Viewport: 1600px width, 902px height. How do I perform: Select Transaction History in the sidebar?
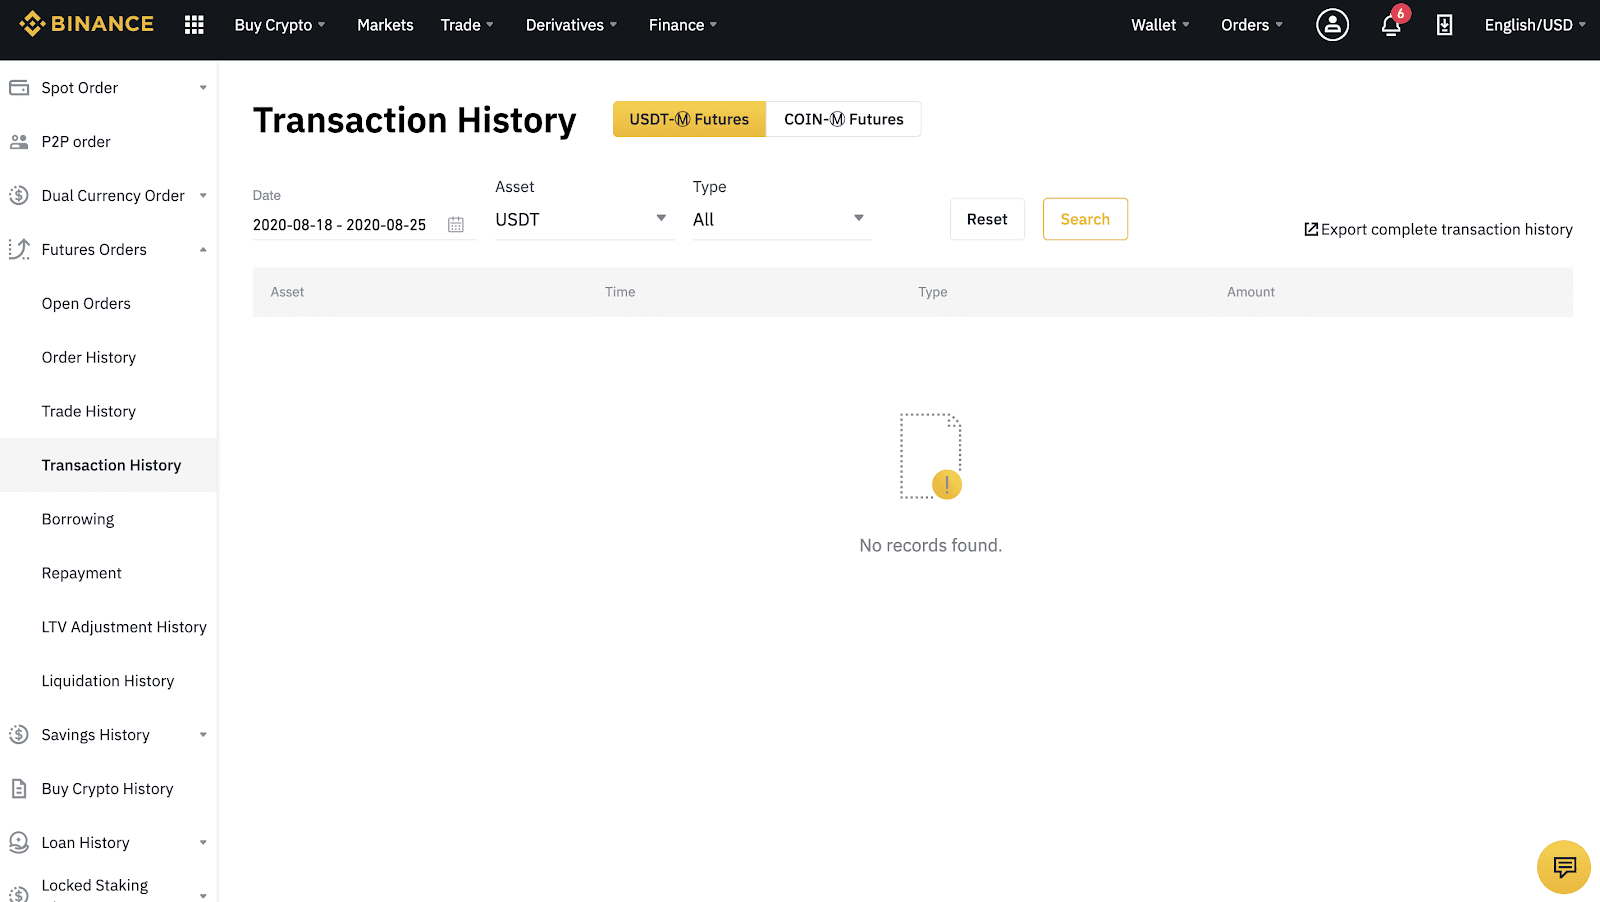[108, 465]
